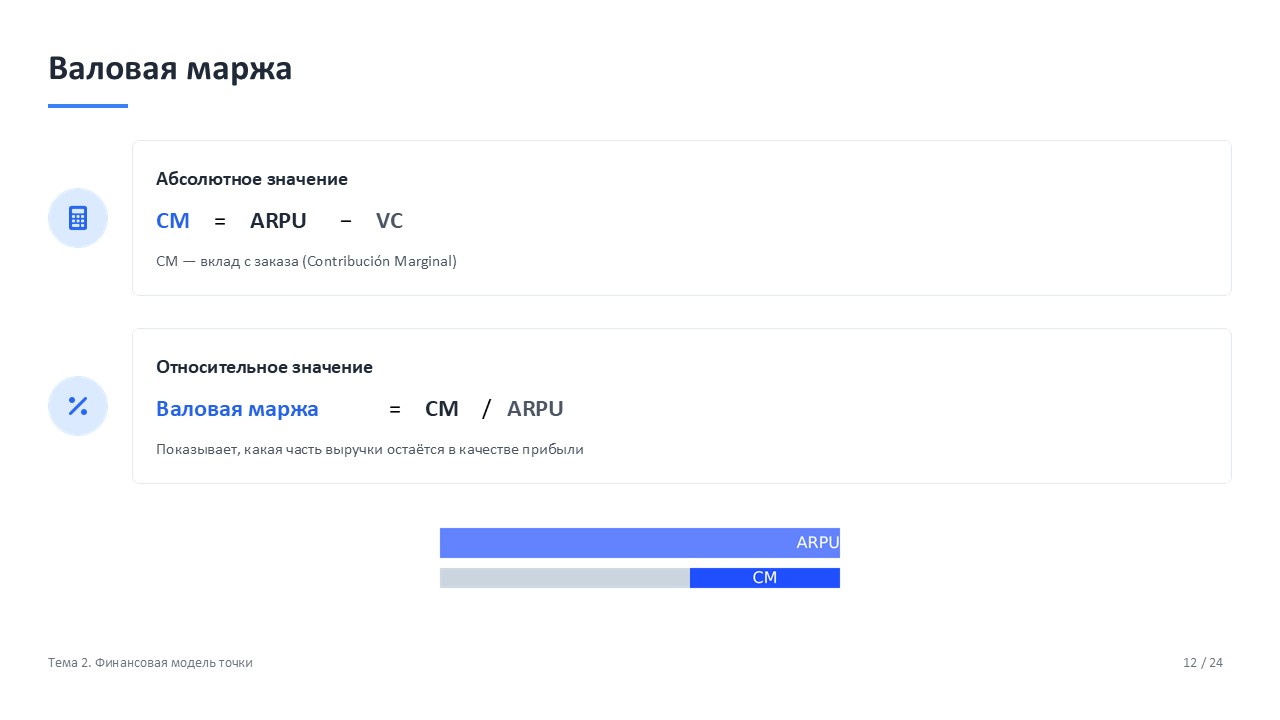
Task: Click the gray segment of the lower bar
Action: tap(565, 578)
